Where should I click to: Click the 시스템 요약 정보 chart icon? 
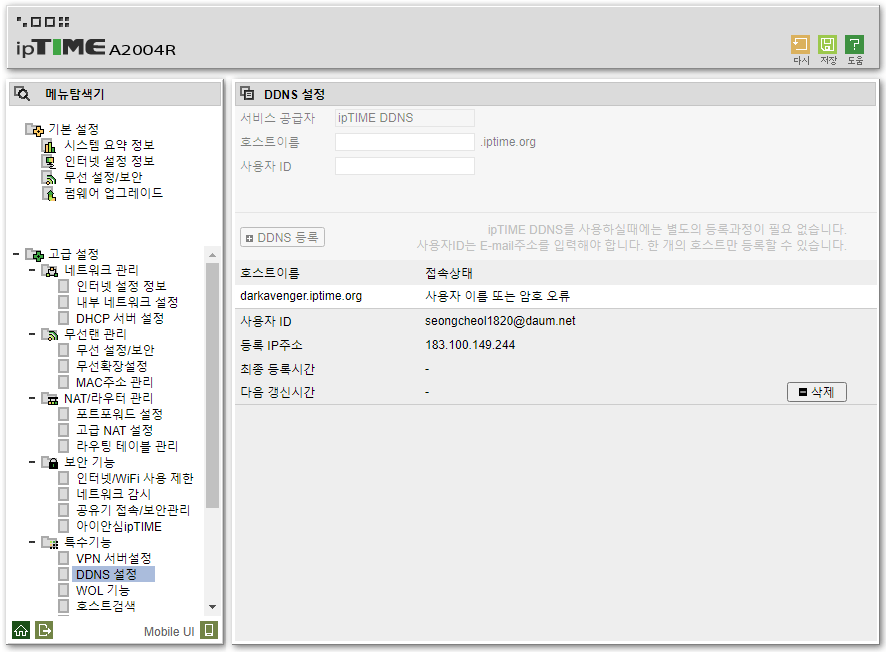[49, 146]
